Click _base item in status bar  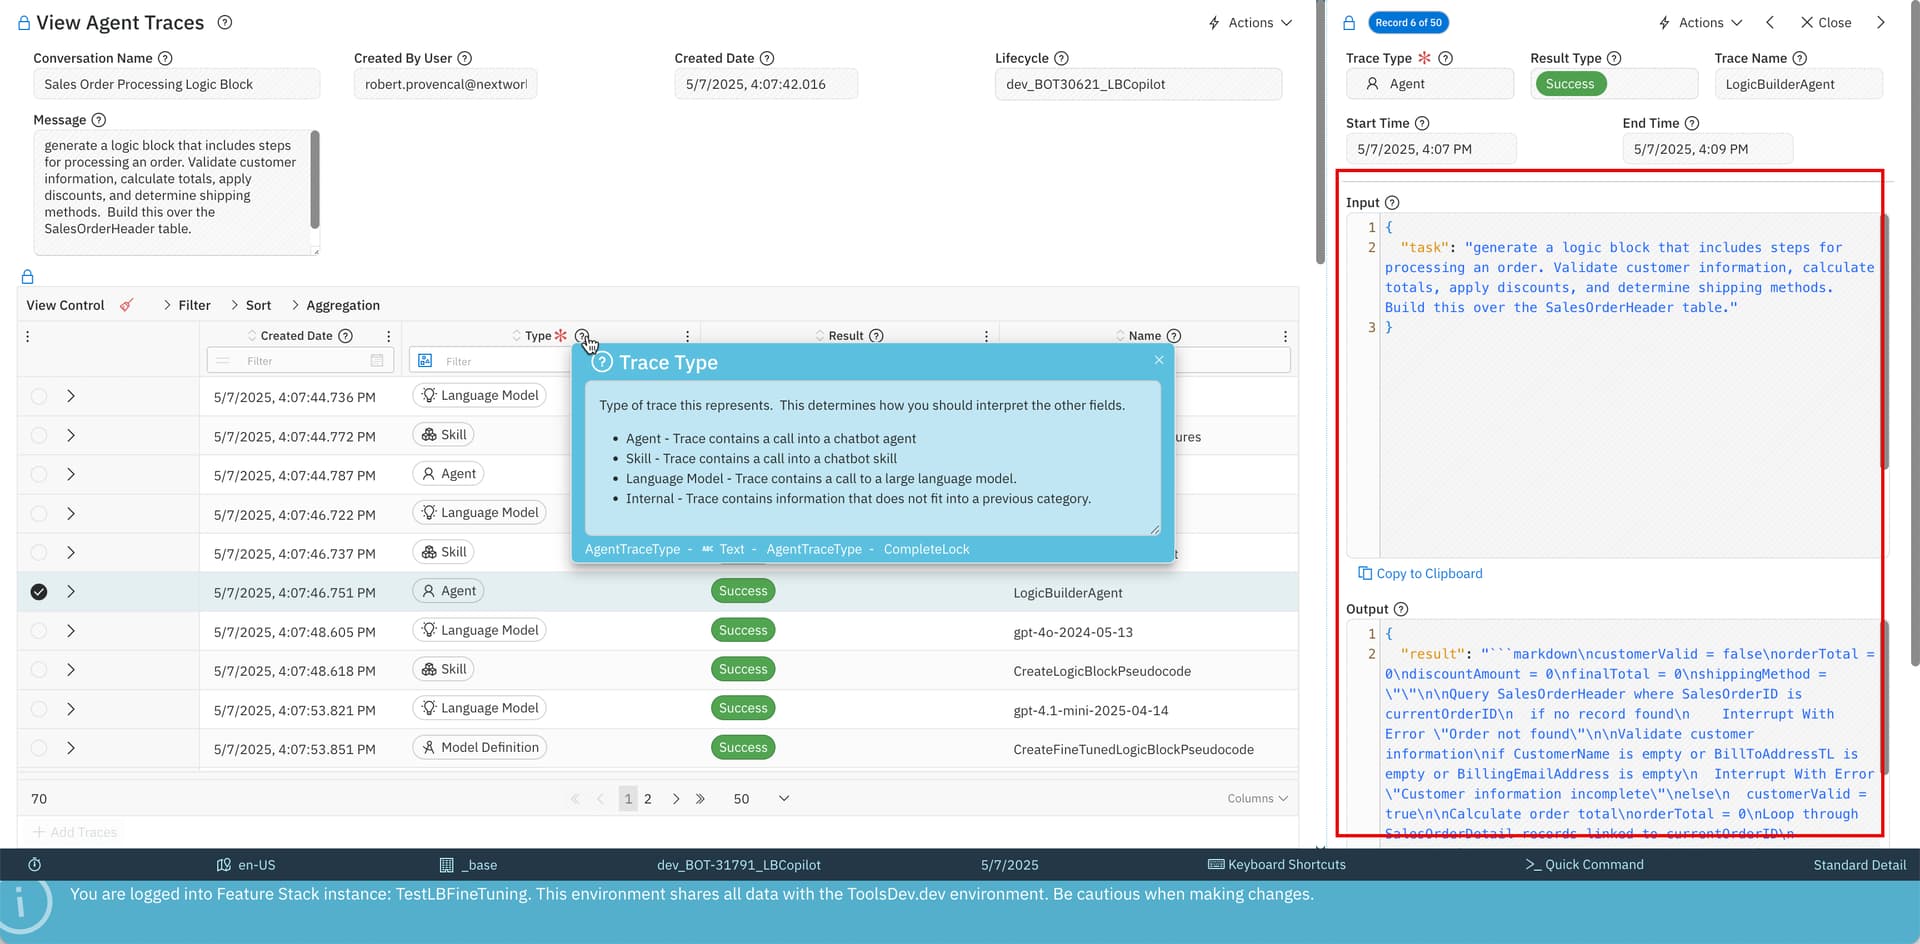468,865
